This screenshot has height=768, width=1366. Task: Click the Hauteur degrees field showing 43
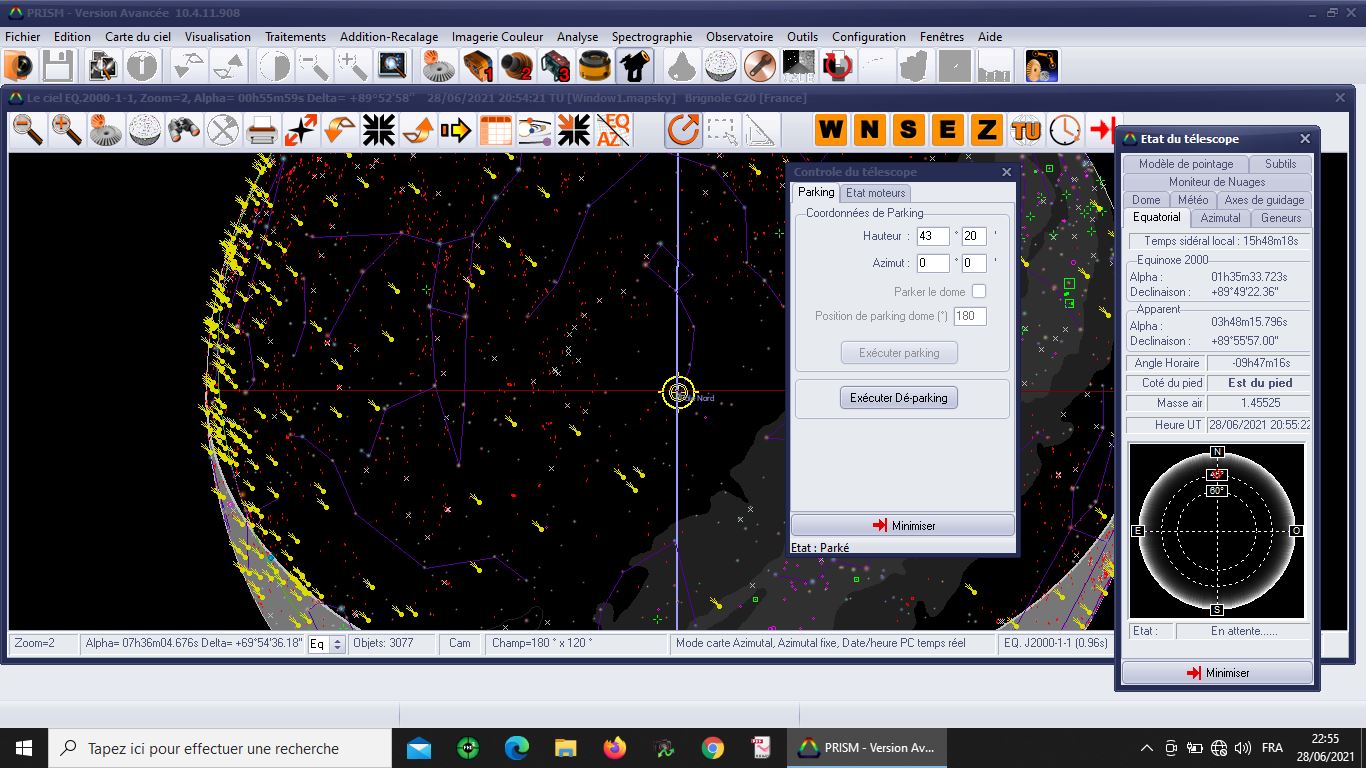click(932, 236)
